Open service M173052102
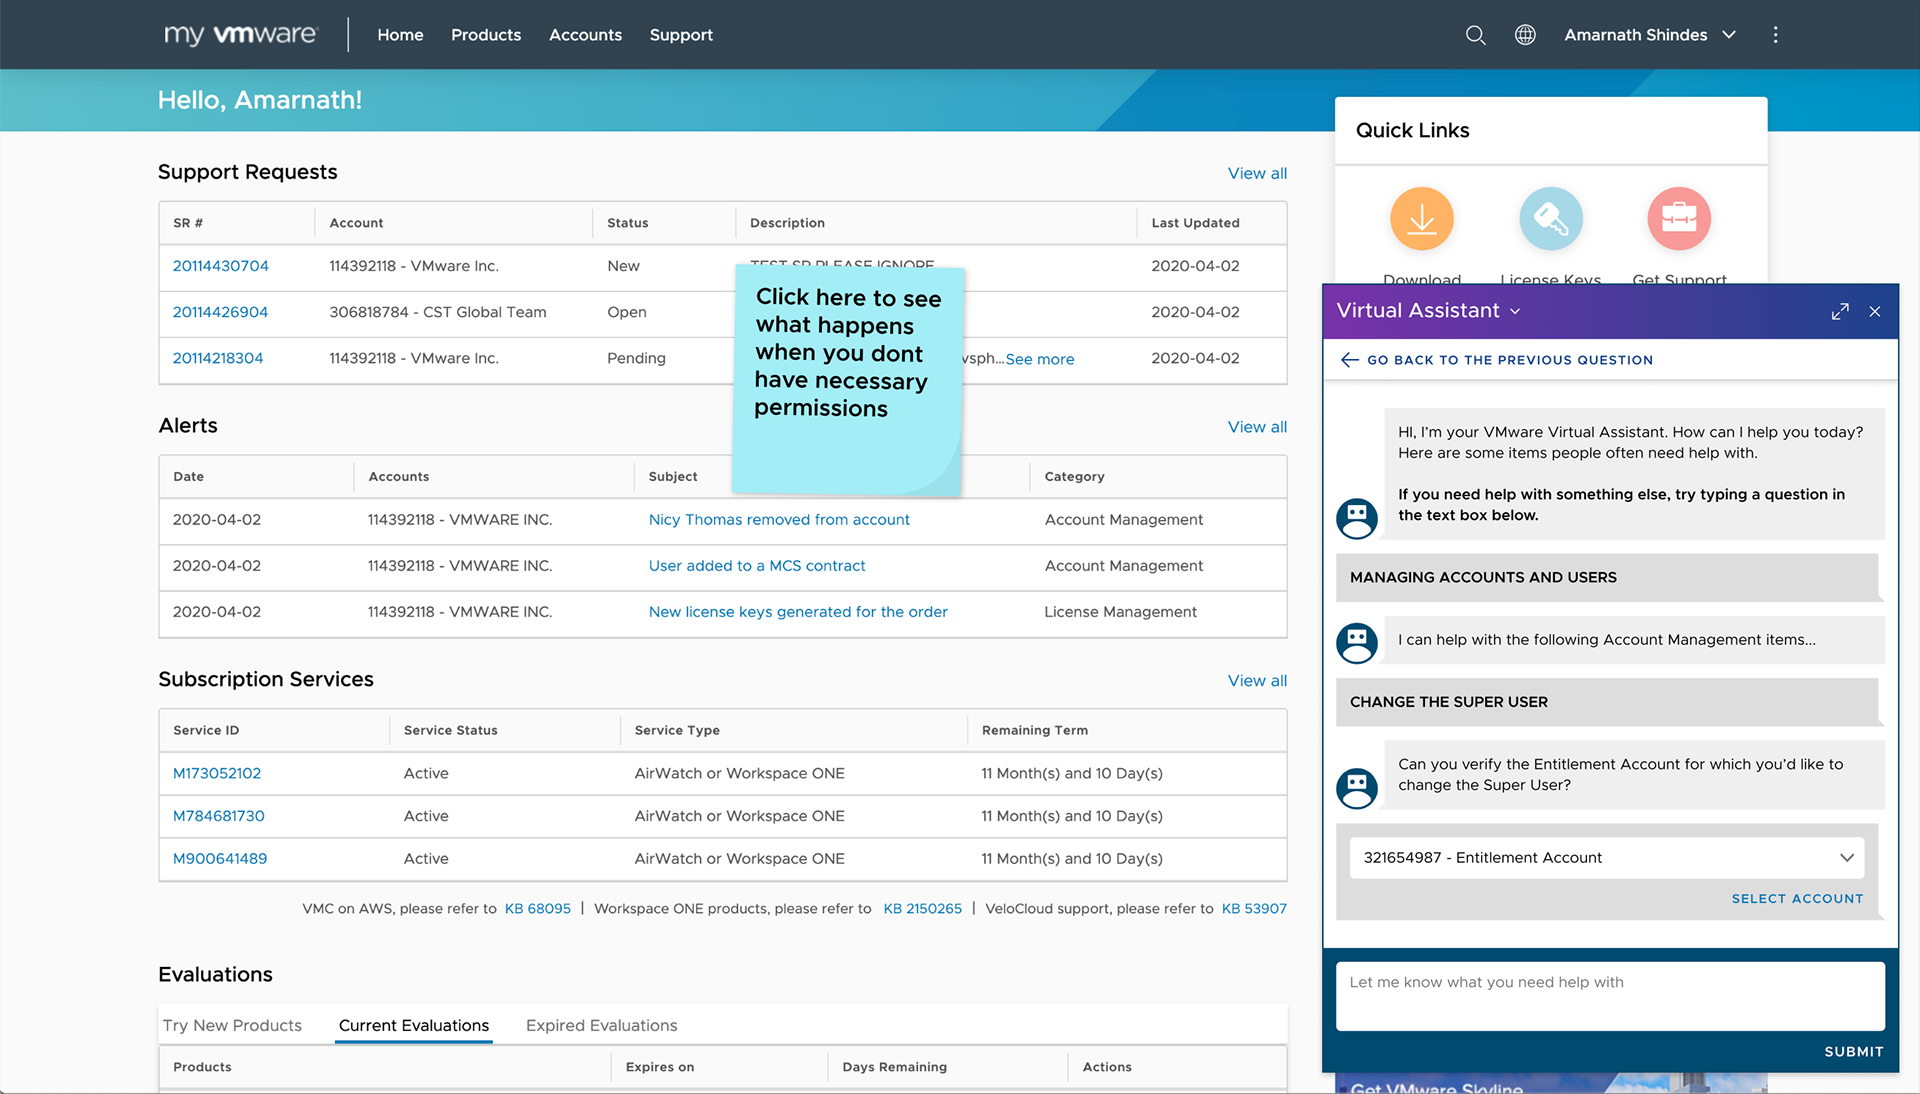 pyautogui.click(x=217, y=773)
